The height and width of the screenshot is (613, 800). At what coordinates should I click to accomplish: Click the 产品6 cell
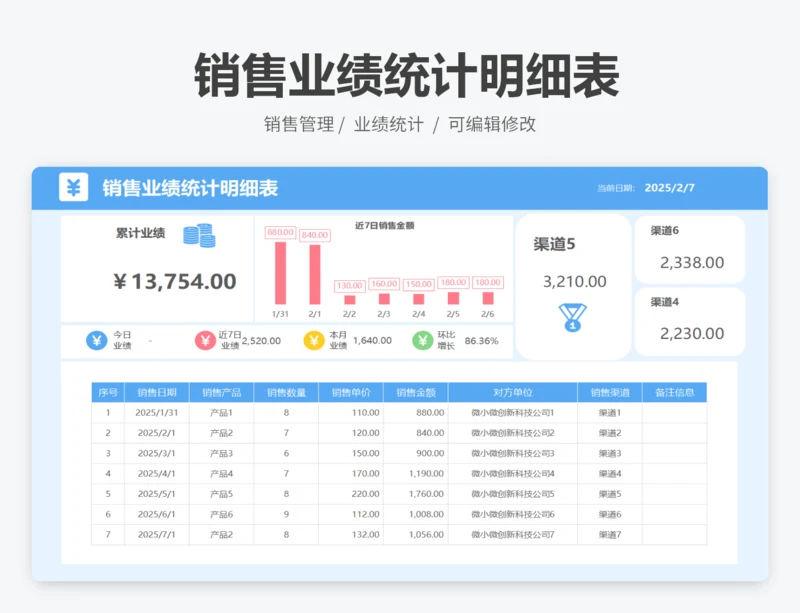tap(221, 514)
